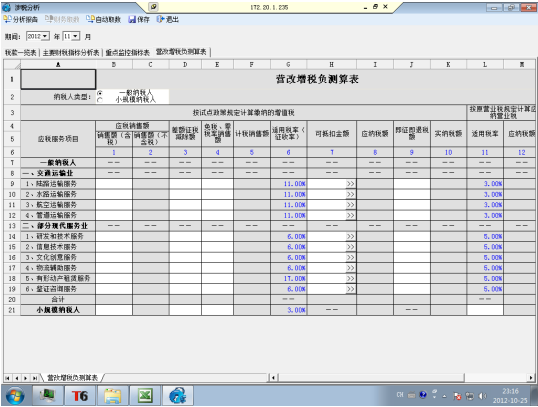Open the month 11 dropdown
The image size is (538, 407).
coord(75,36)
